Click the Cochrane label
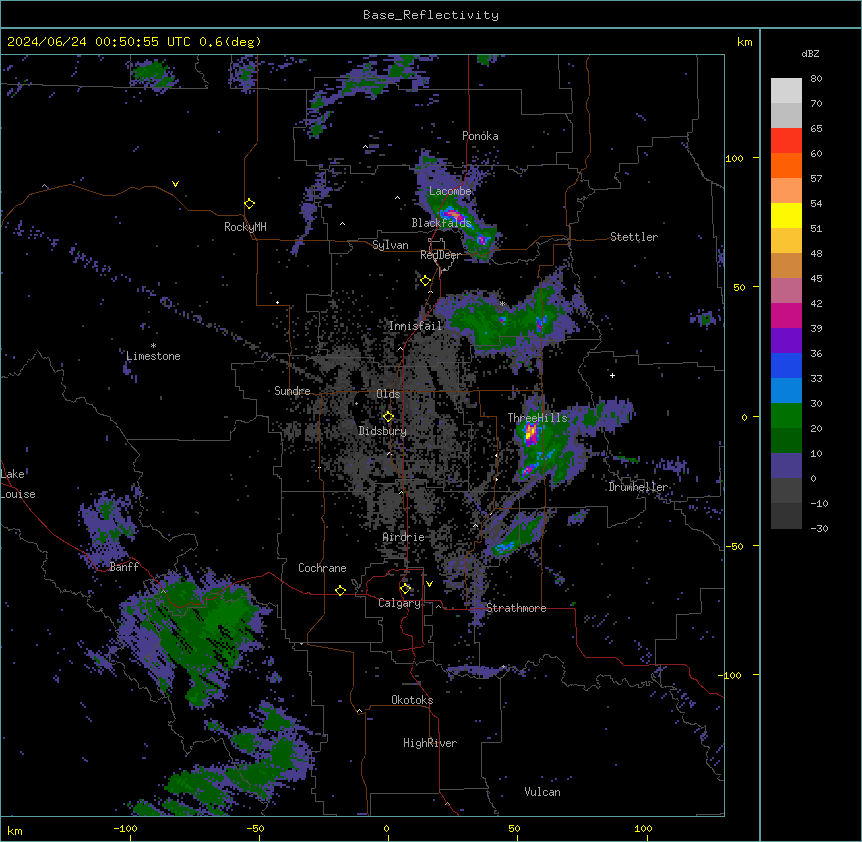The width and height of the screenshot is (862, 842). (x=322, y=568)
